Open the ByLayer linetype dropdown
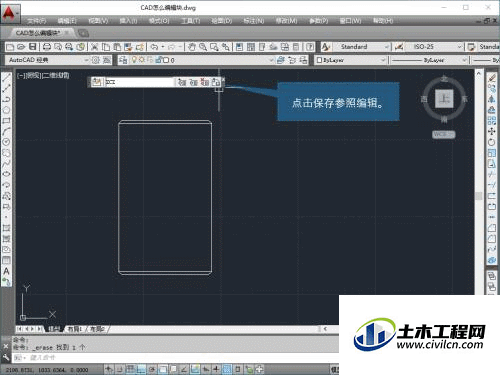This screenshot has width=500, height=375. (464, 60)
